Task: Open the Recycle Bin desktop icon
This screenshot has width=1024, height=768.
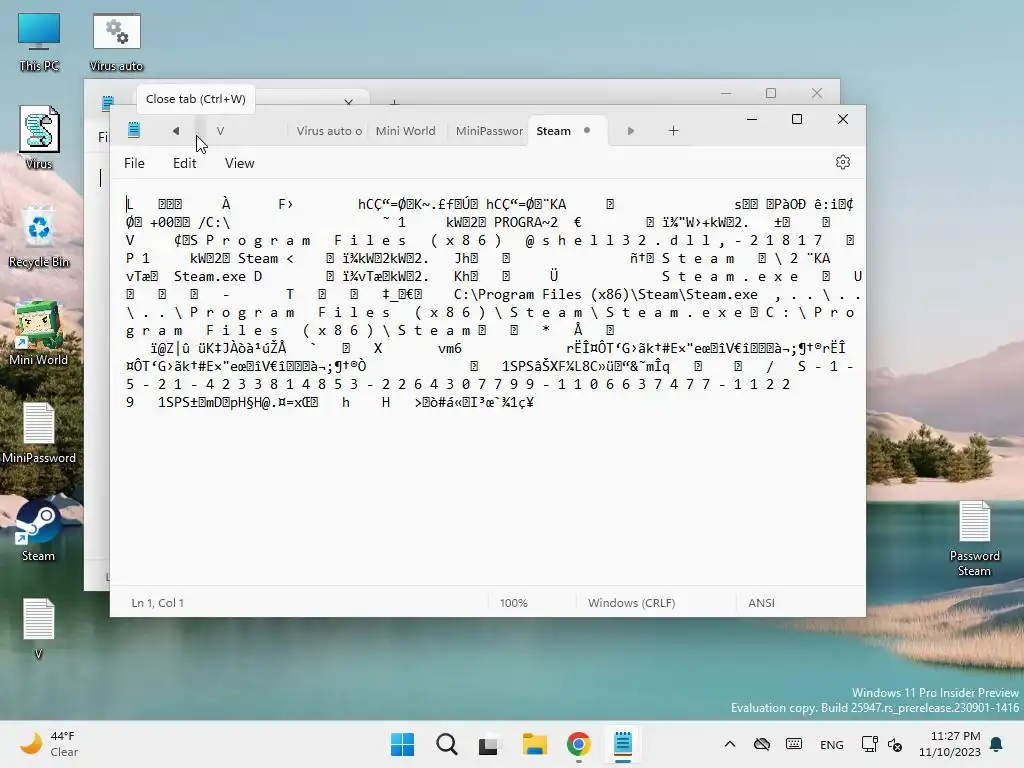Action: click(x=39, y=236)
